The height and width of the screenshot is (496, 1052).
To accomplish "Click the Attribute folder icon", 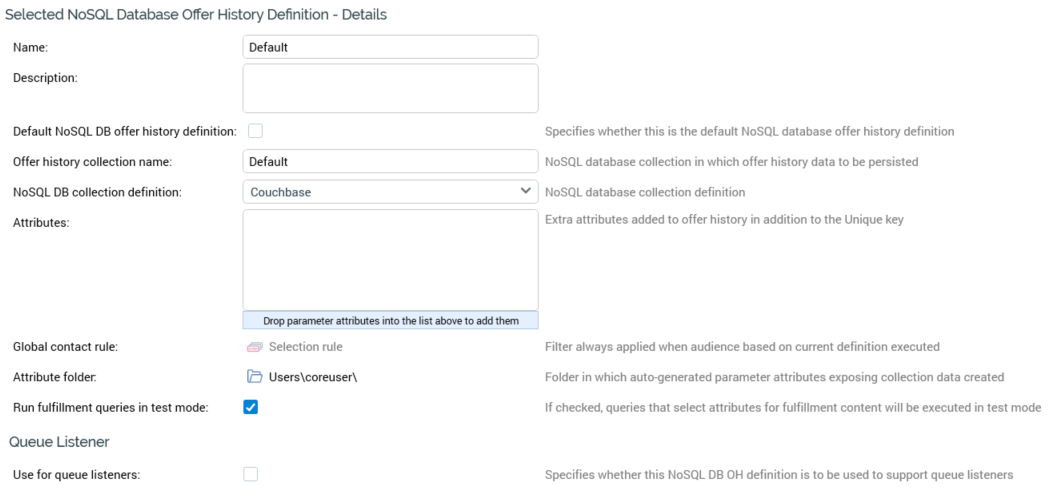I will point(254,377).
